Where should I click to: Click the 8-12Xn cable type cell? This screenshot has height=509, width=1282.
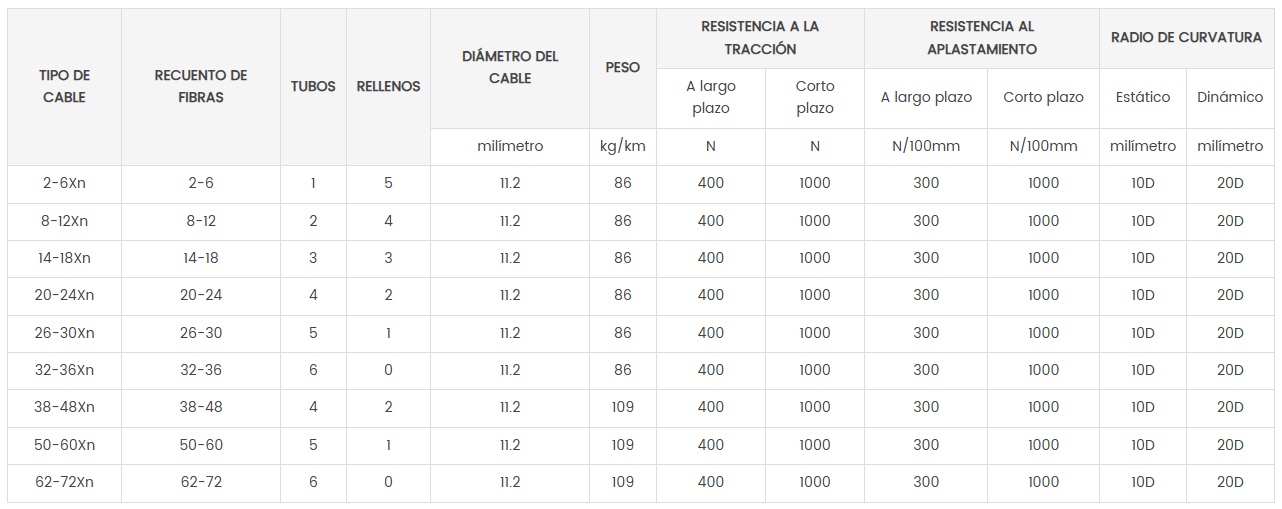point(64,221)
